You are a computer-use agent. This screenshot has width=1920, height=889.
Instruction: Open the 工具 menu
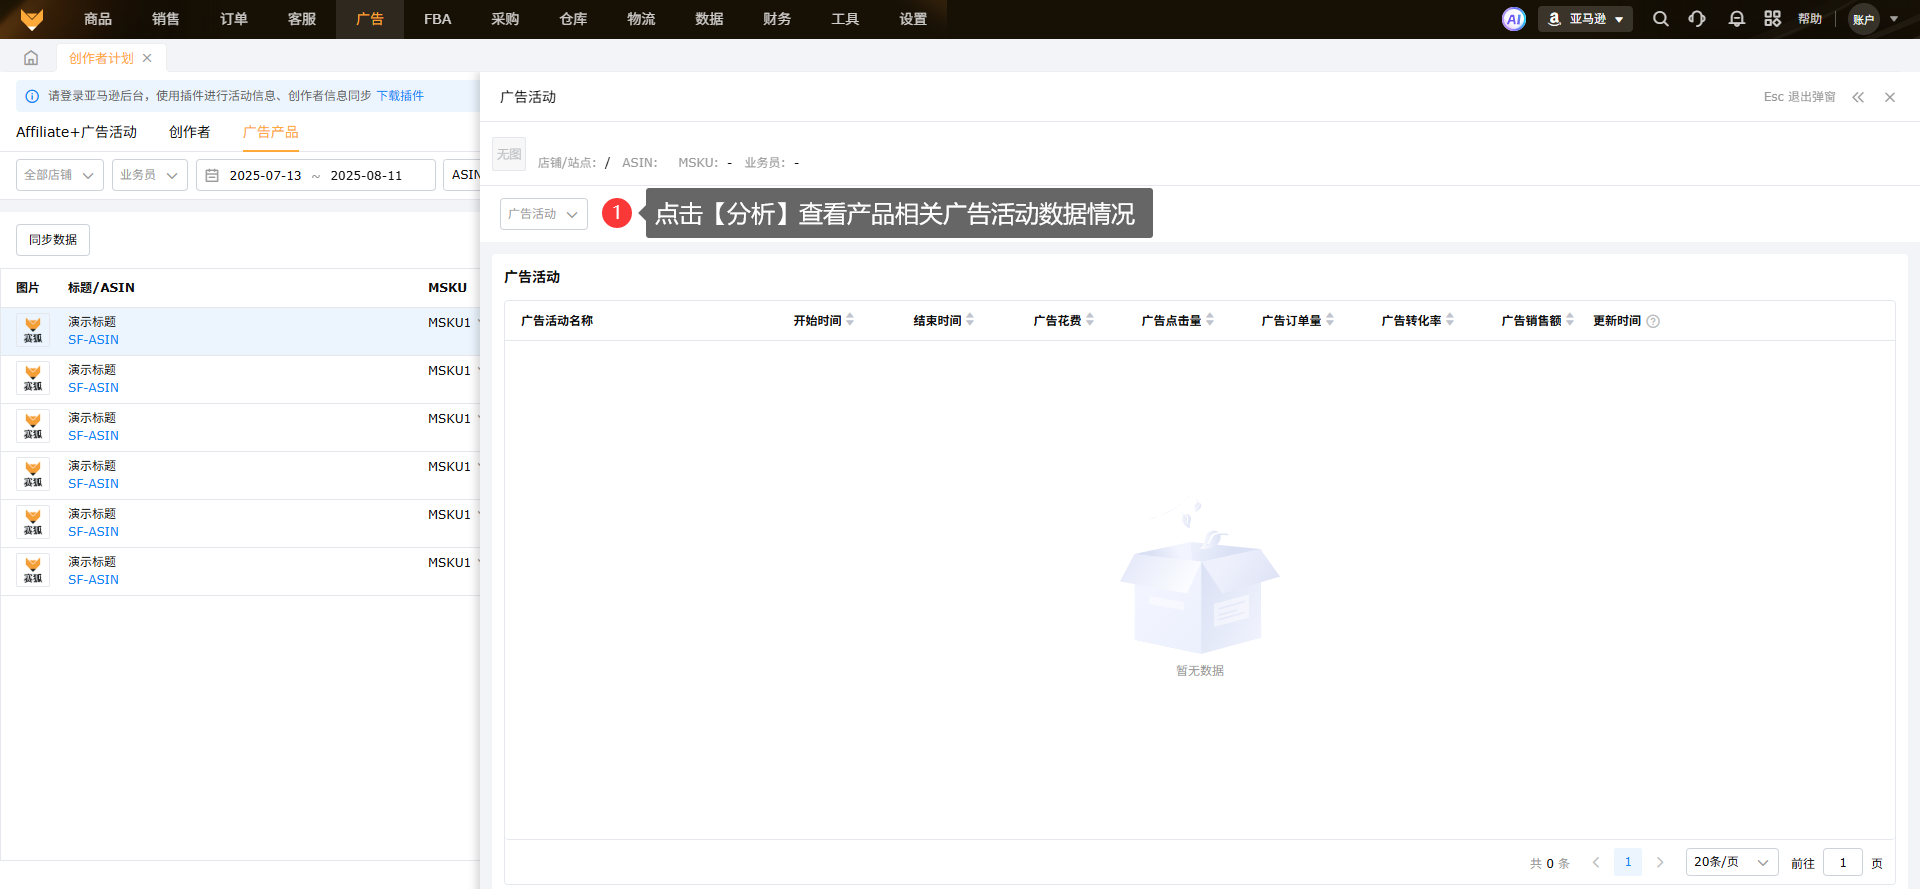tap(846, 19)
